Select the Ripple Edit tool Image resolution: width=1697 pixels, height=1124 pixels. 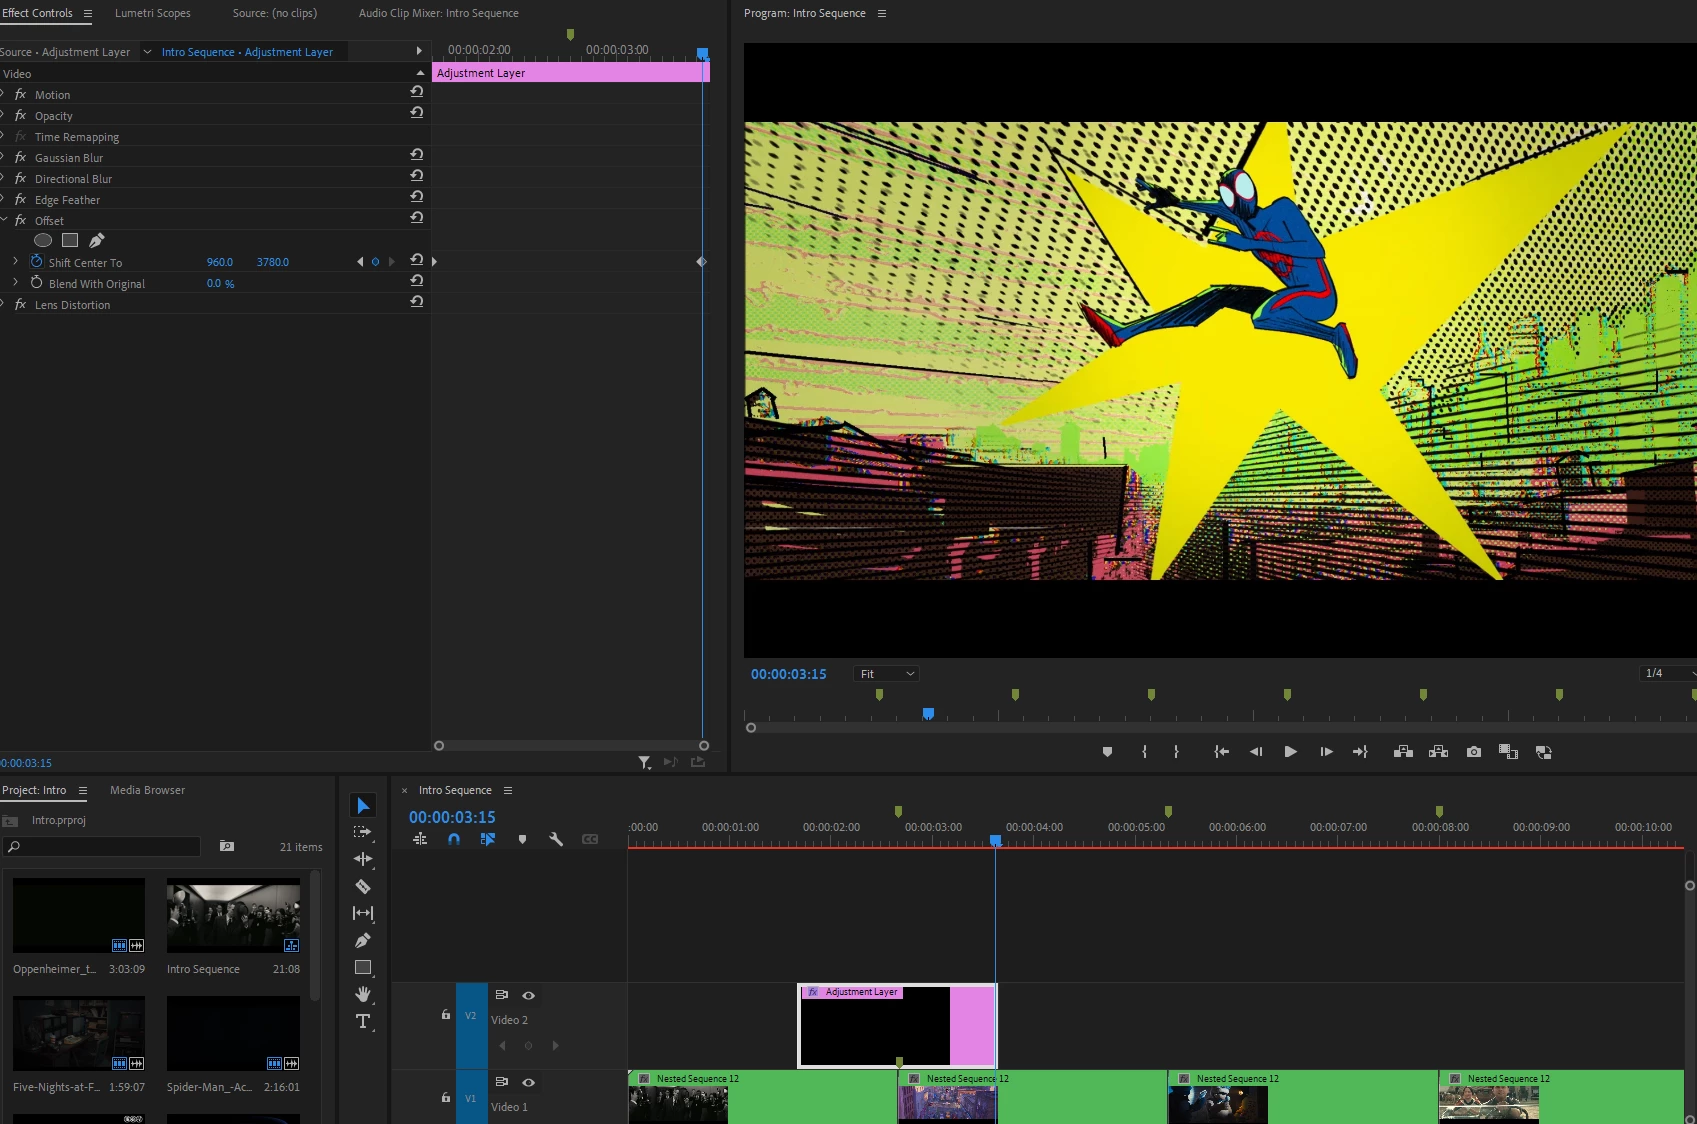coord(363,859)
